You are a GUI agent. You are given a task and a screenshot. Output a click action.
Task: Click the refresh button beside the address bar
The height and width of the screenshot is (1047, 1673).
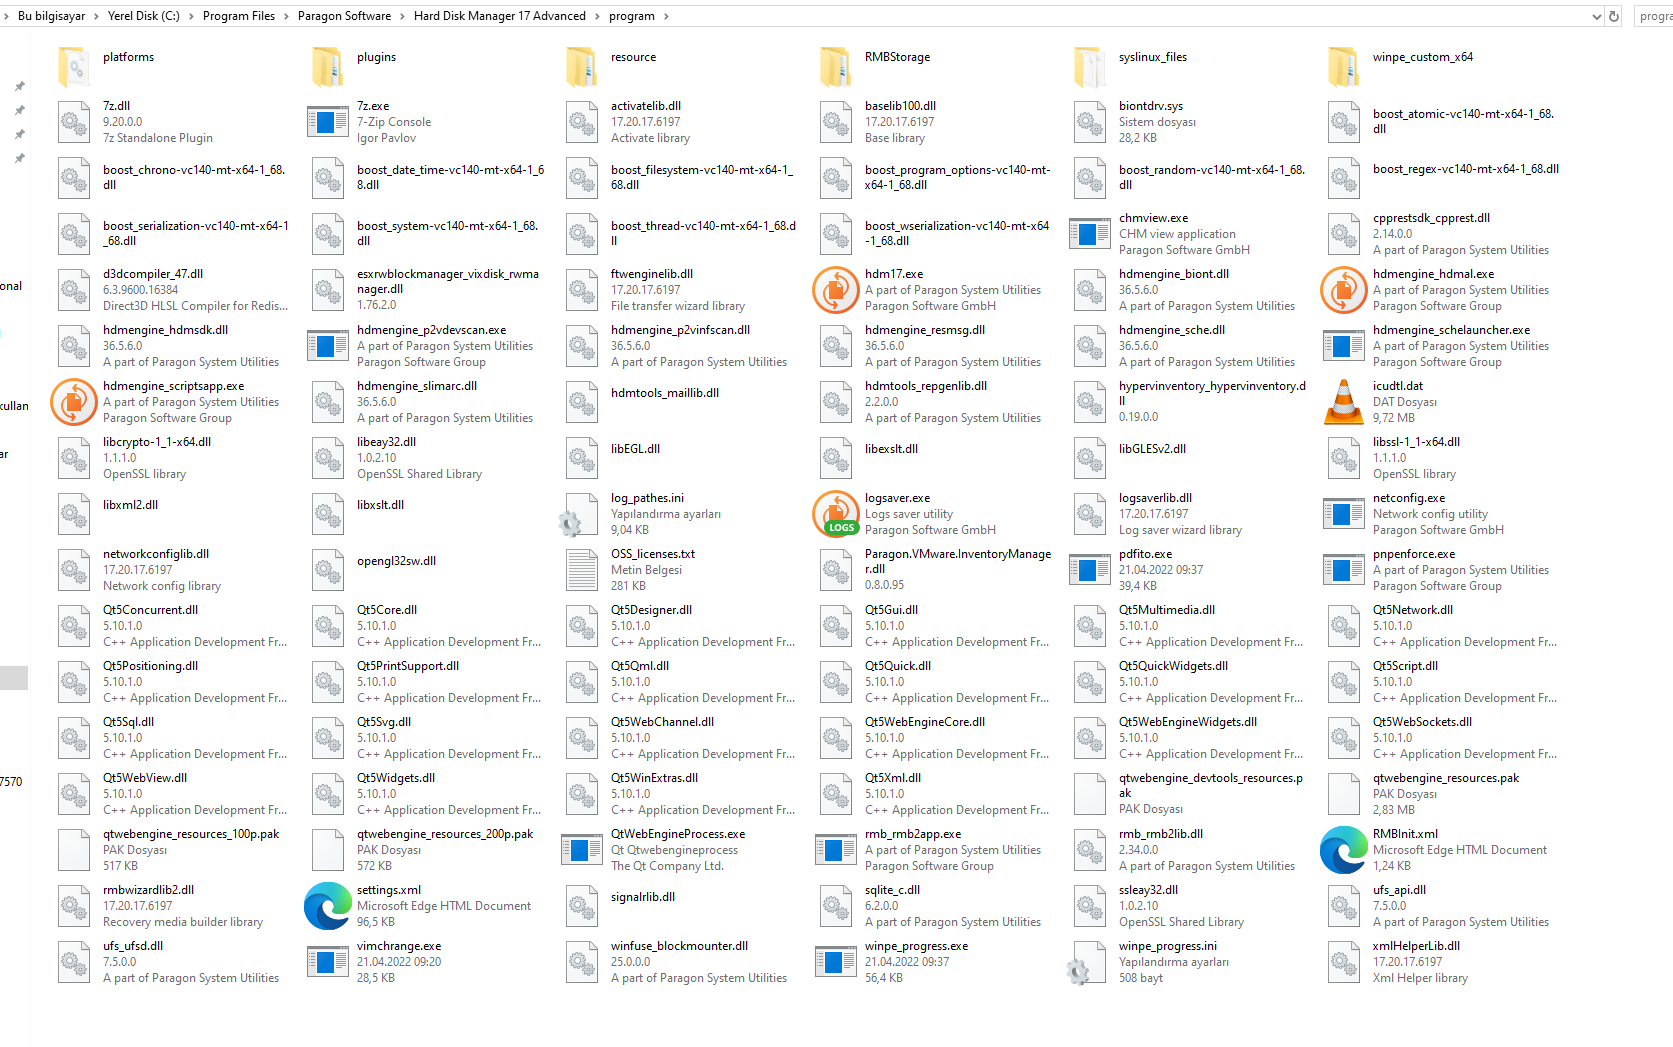point(1614,16)
